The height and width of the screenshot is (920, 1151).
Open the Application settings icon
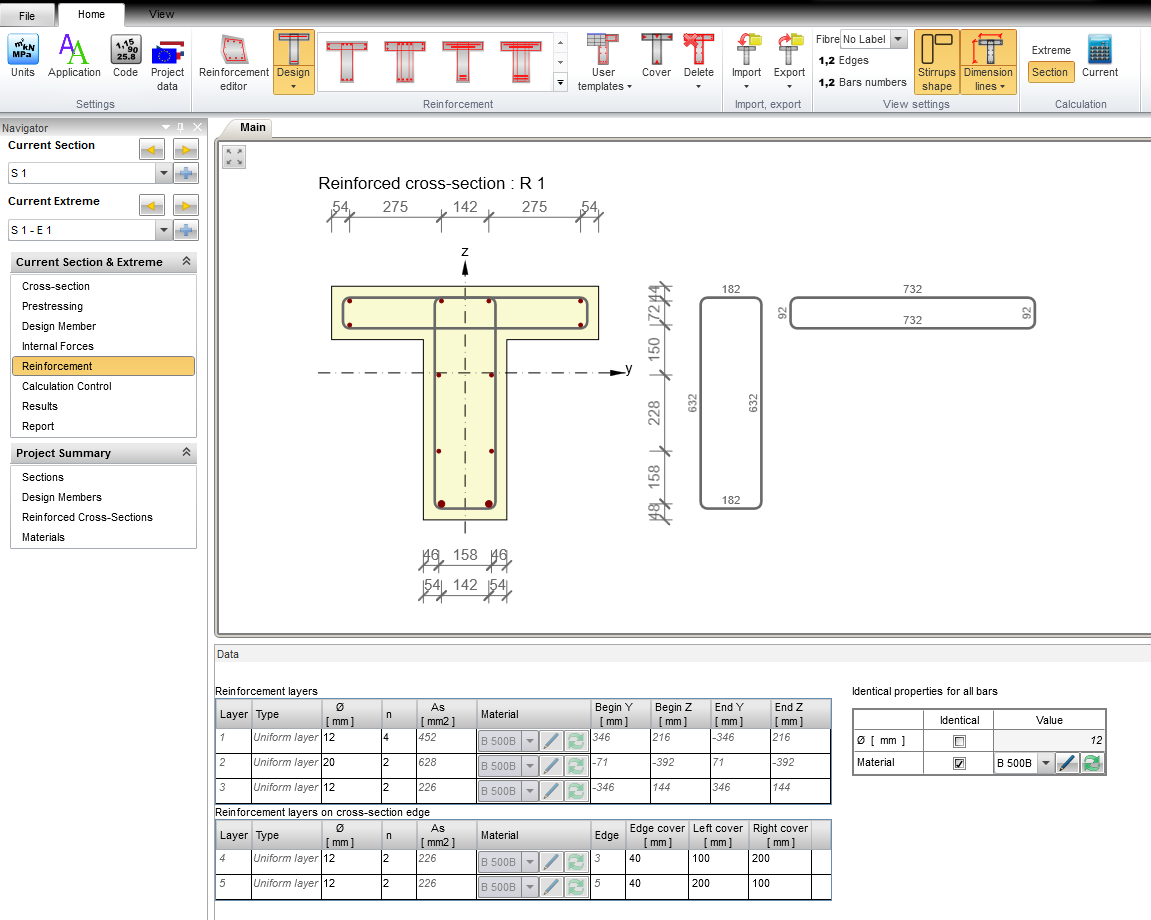click(74, 56)
